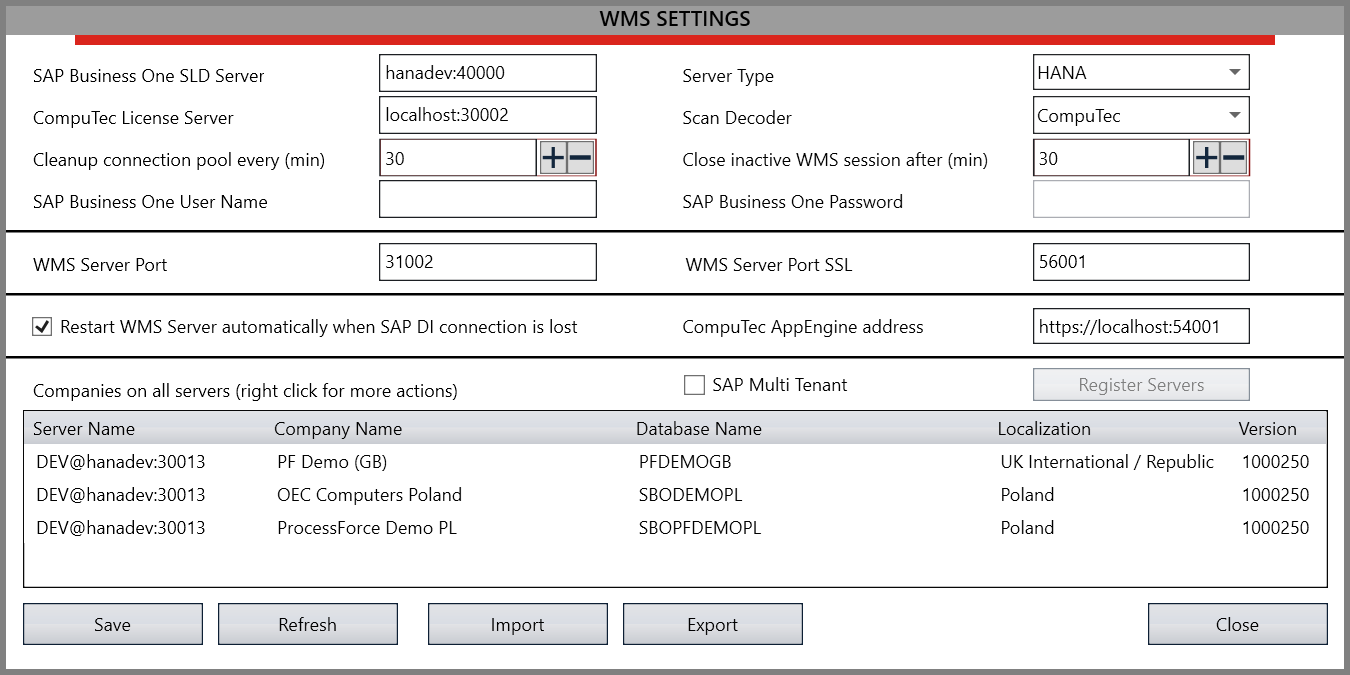Screen dimensions: 1350x675
Task: Select the PF Demo (GB) company row
Action: [400, 461]
